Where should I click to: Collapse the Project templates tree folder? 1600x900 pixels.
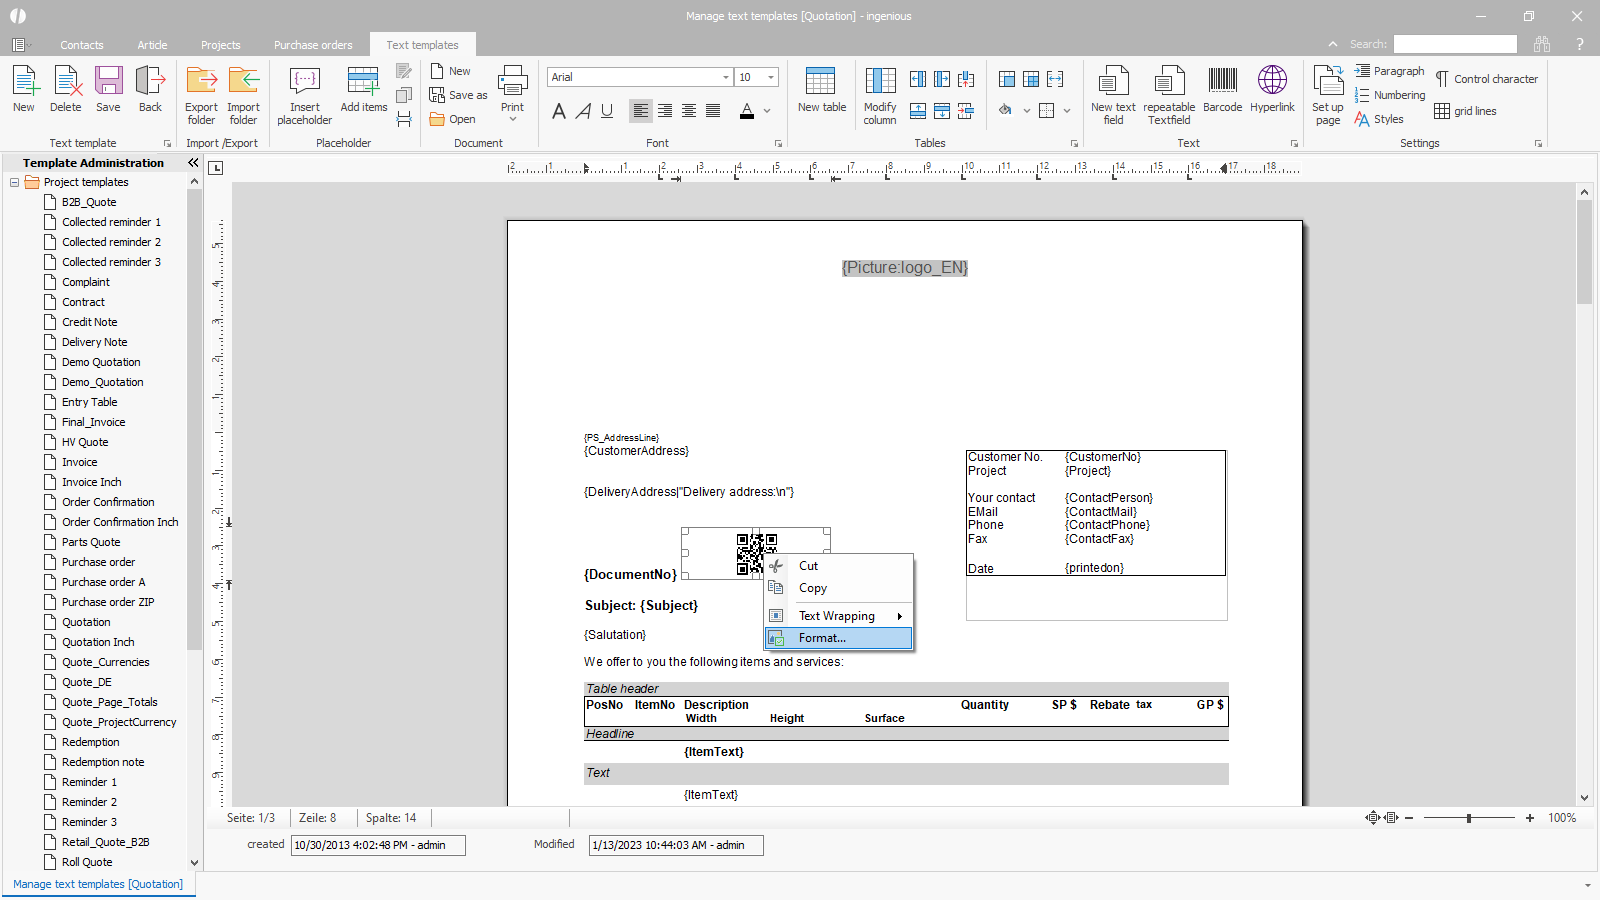14,182
